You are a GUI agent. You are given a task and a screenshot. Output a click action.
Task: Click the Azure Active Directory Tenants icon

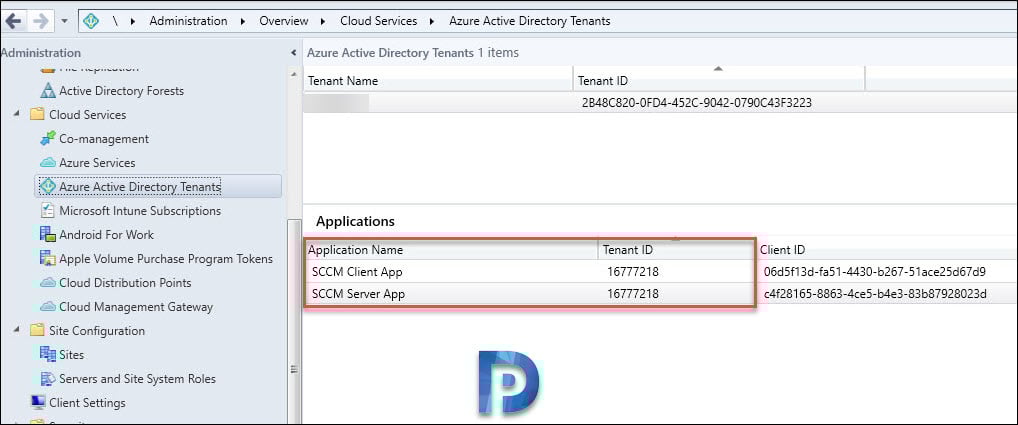(48, 186)
